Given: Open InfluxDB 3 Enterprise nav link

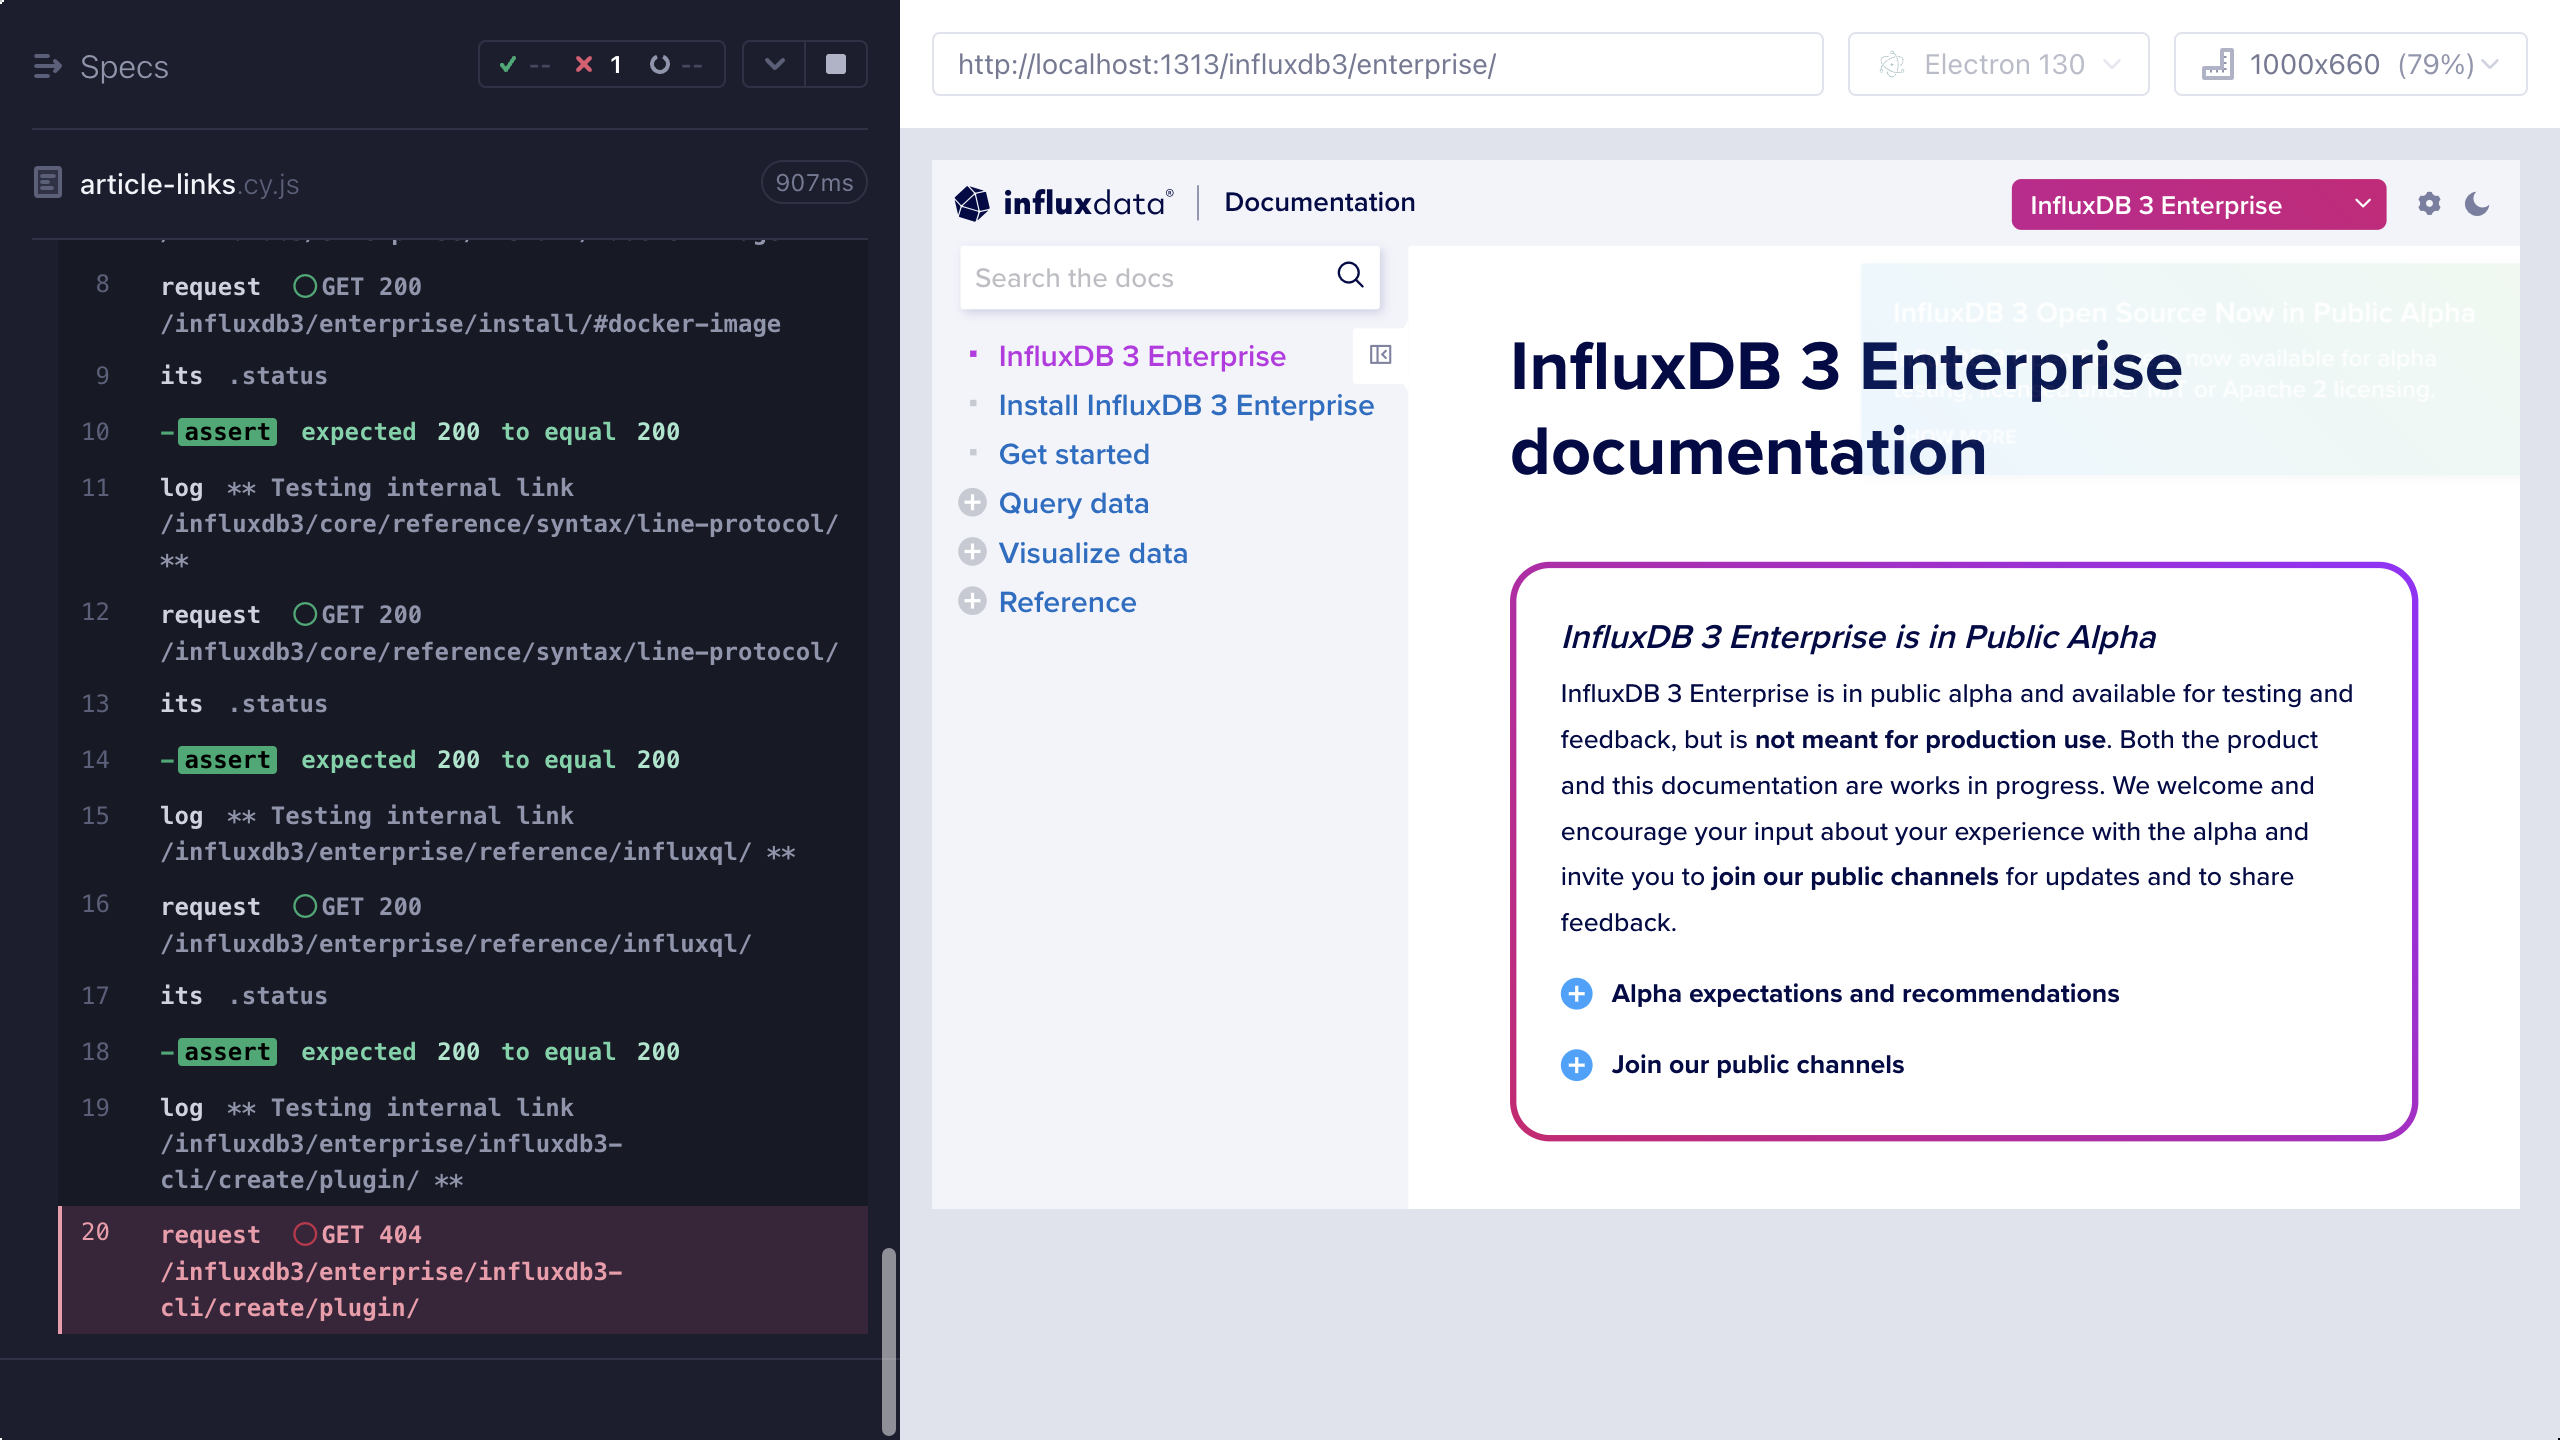Looking at the screenshot, I should click(1142, 356).
